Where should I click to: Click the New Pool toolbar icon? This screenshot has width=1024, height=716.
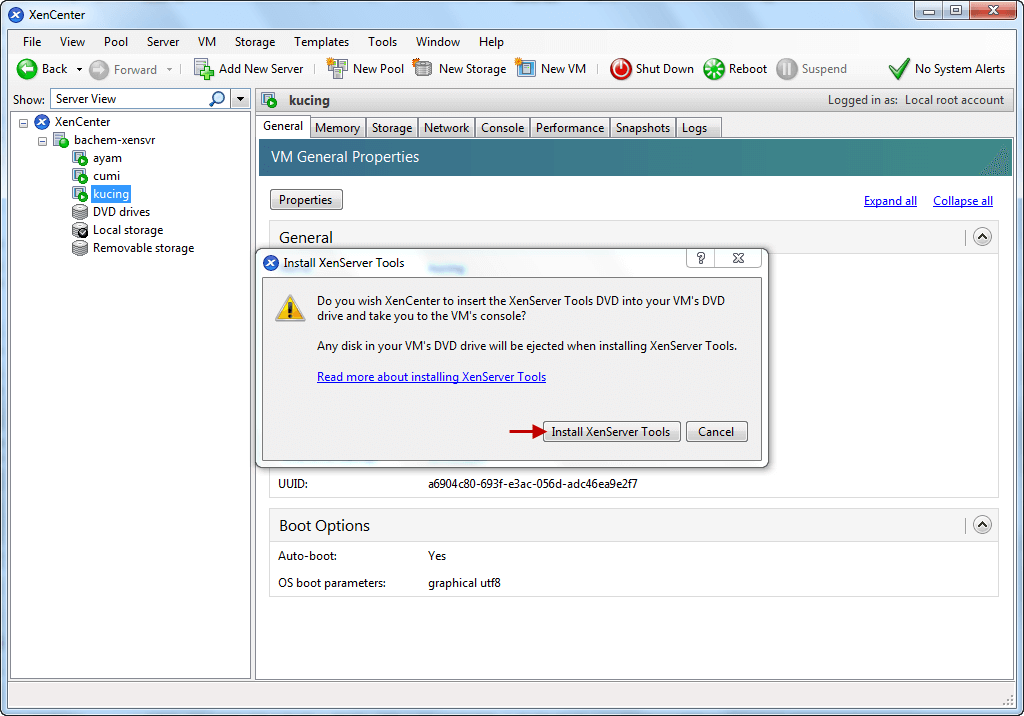[337, 68]
